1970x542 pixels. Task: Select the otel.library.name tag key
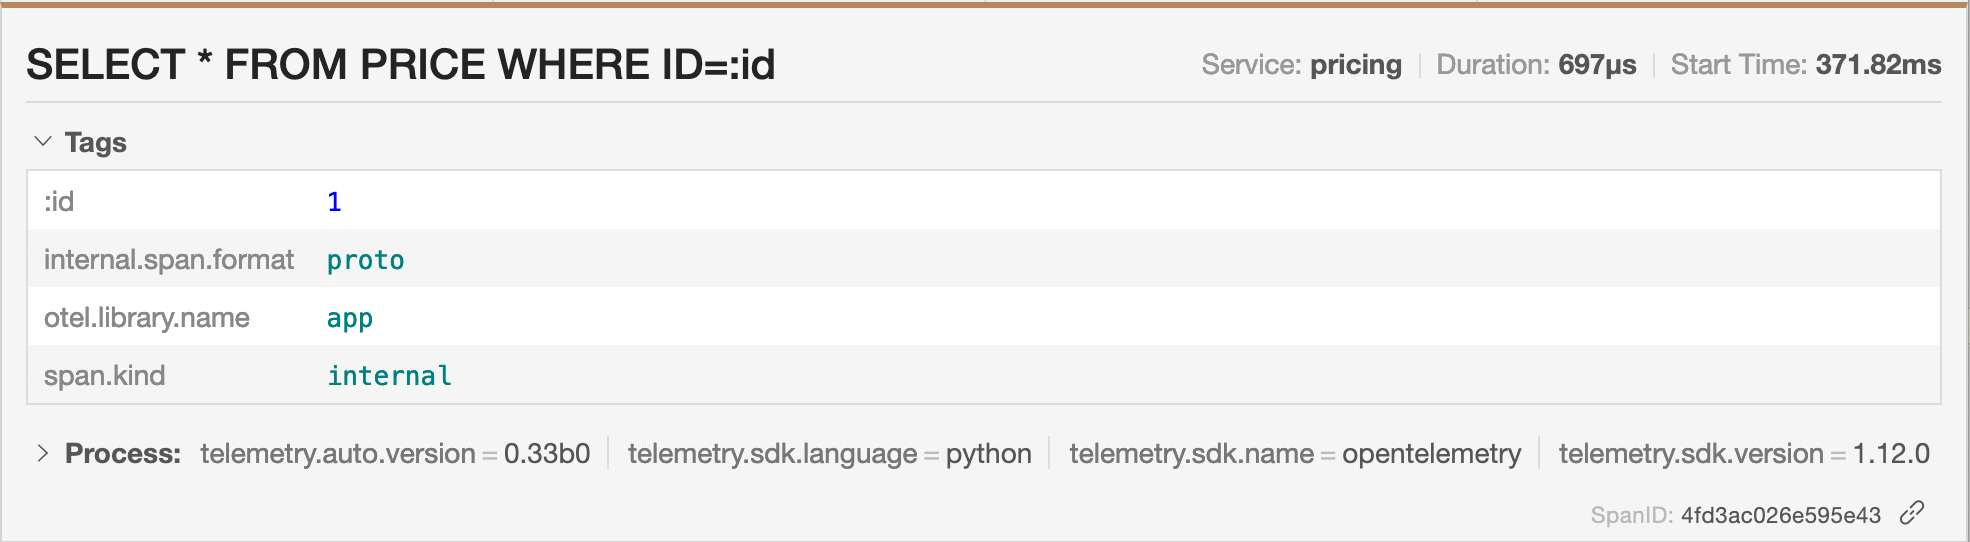tap(147, 318)
